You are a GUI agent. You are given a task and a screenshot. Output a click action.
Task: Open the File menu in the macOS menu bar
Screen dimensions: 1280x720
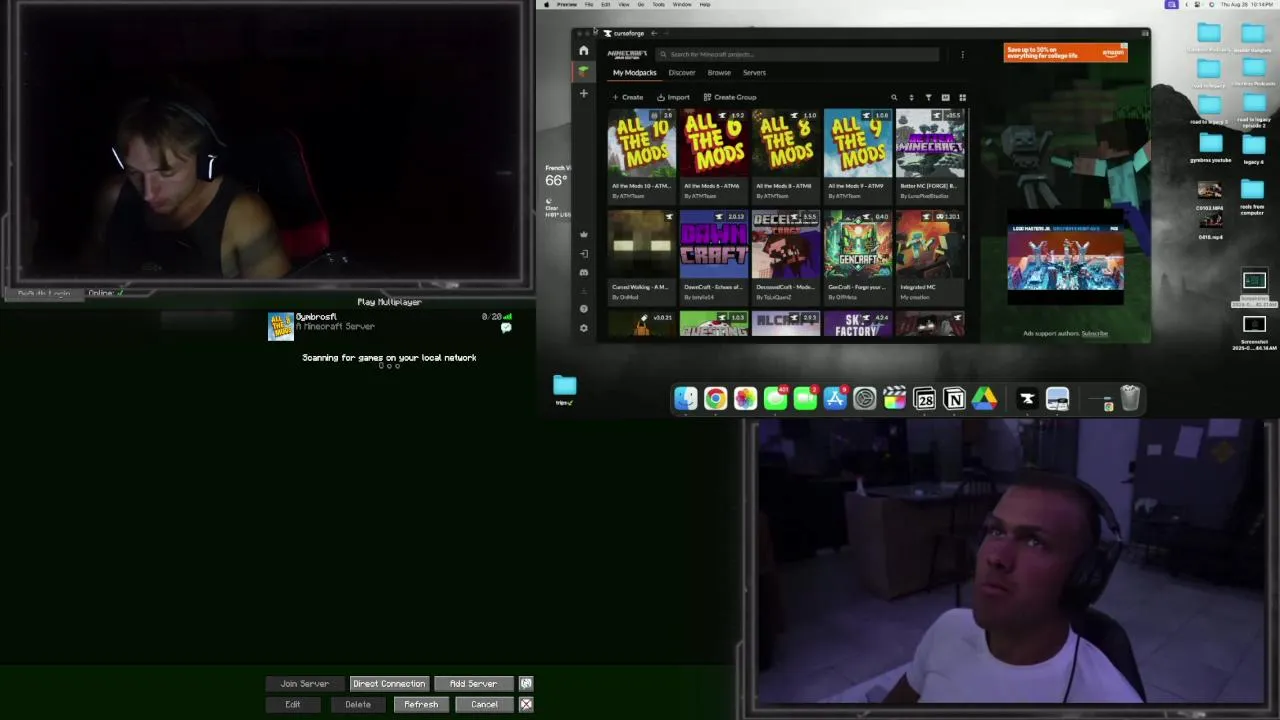[589, 4]
